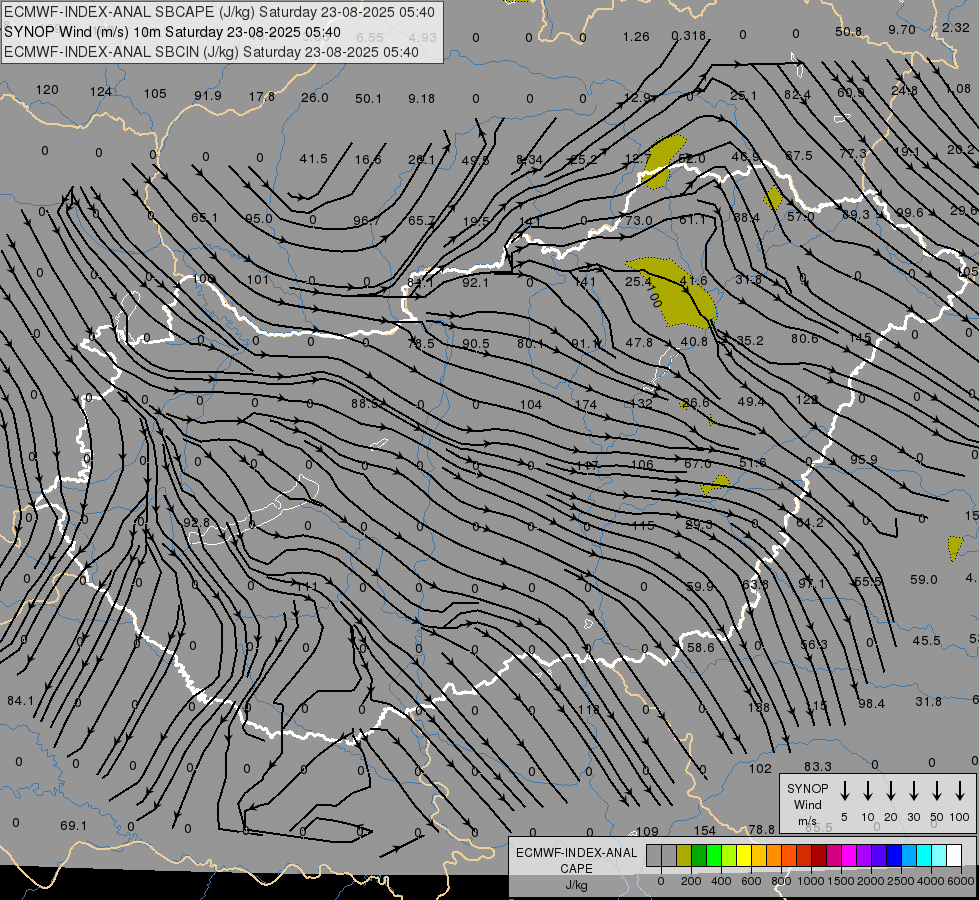Click the 600 tick label on CAPE scale
Viewport: 979px width, 900px height.
pos(751,881)
